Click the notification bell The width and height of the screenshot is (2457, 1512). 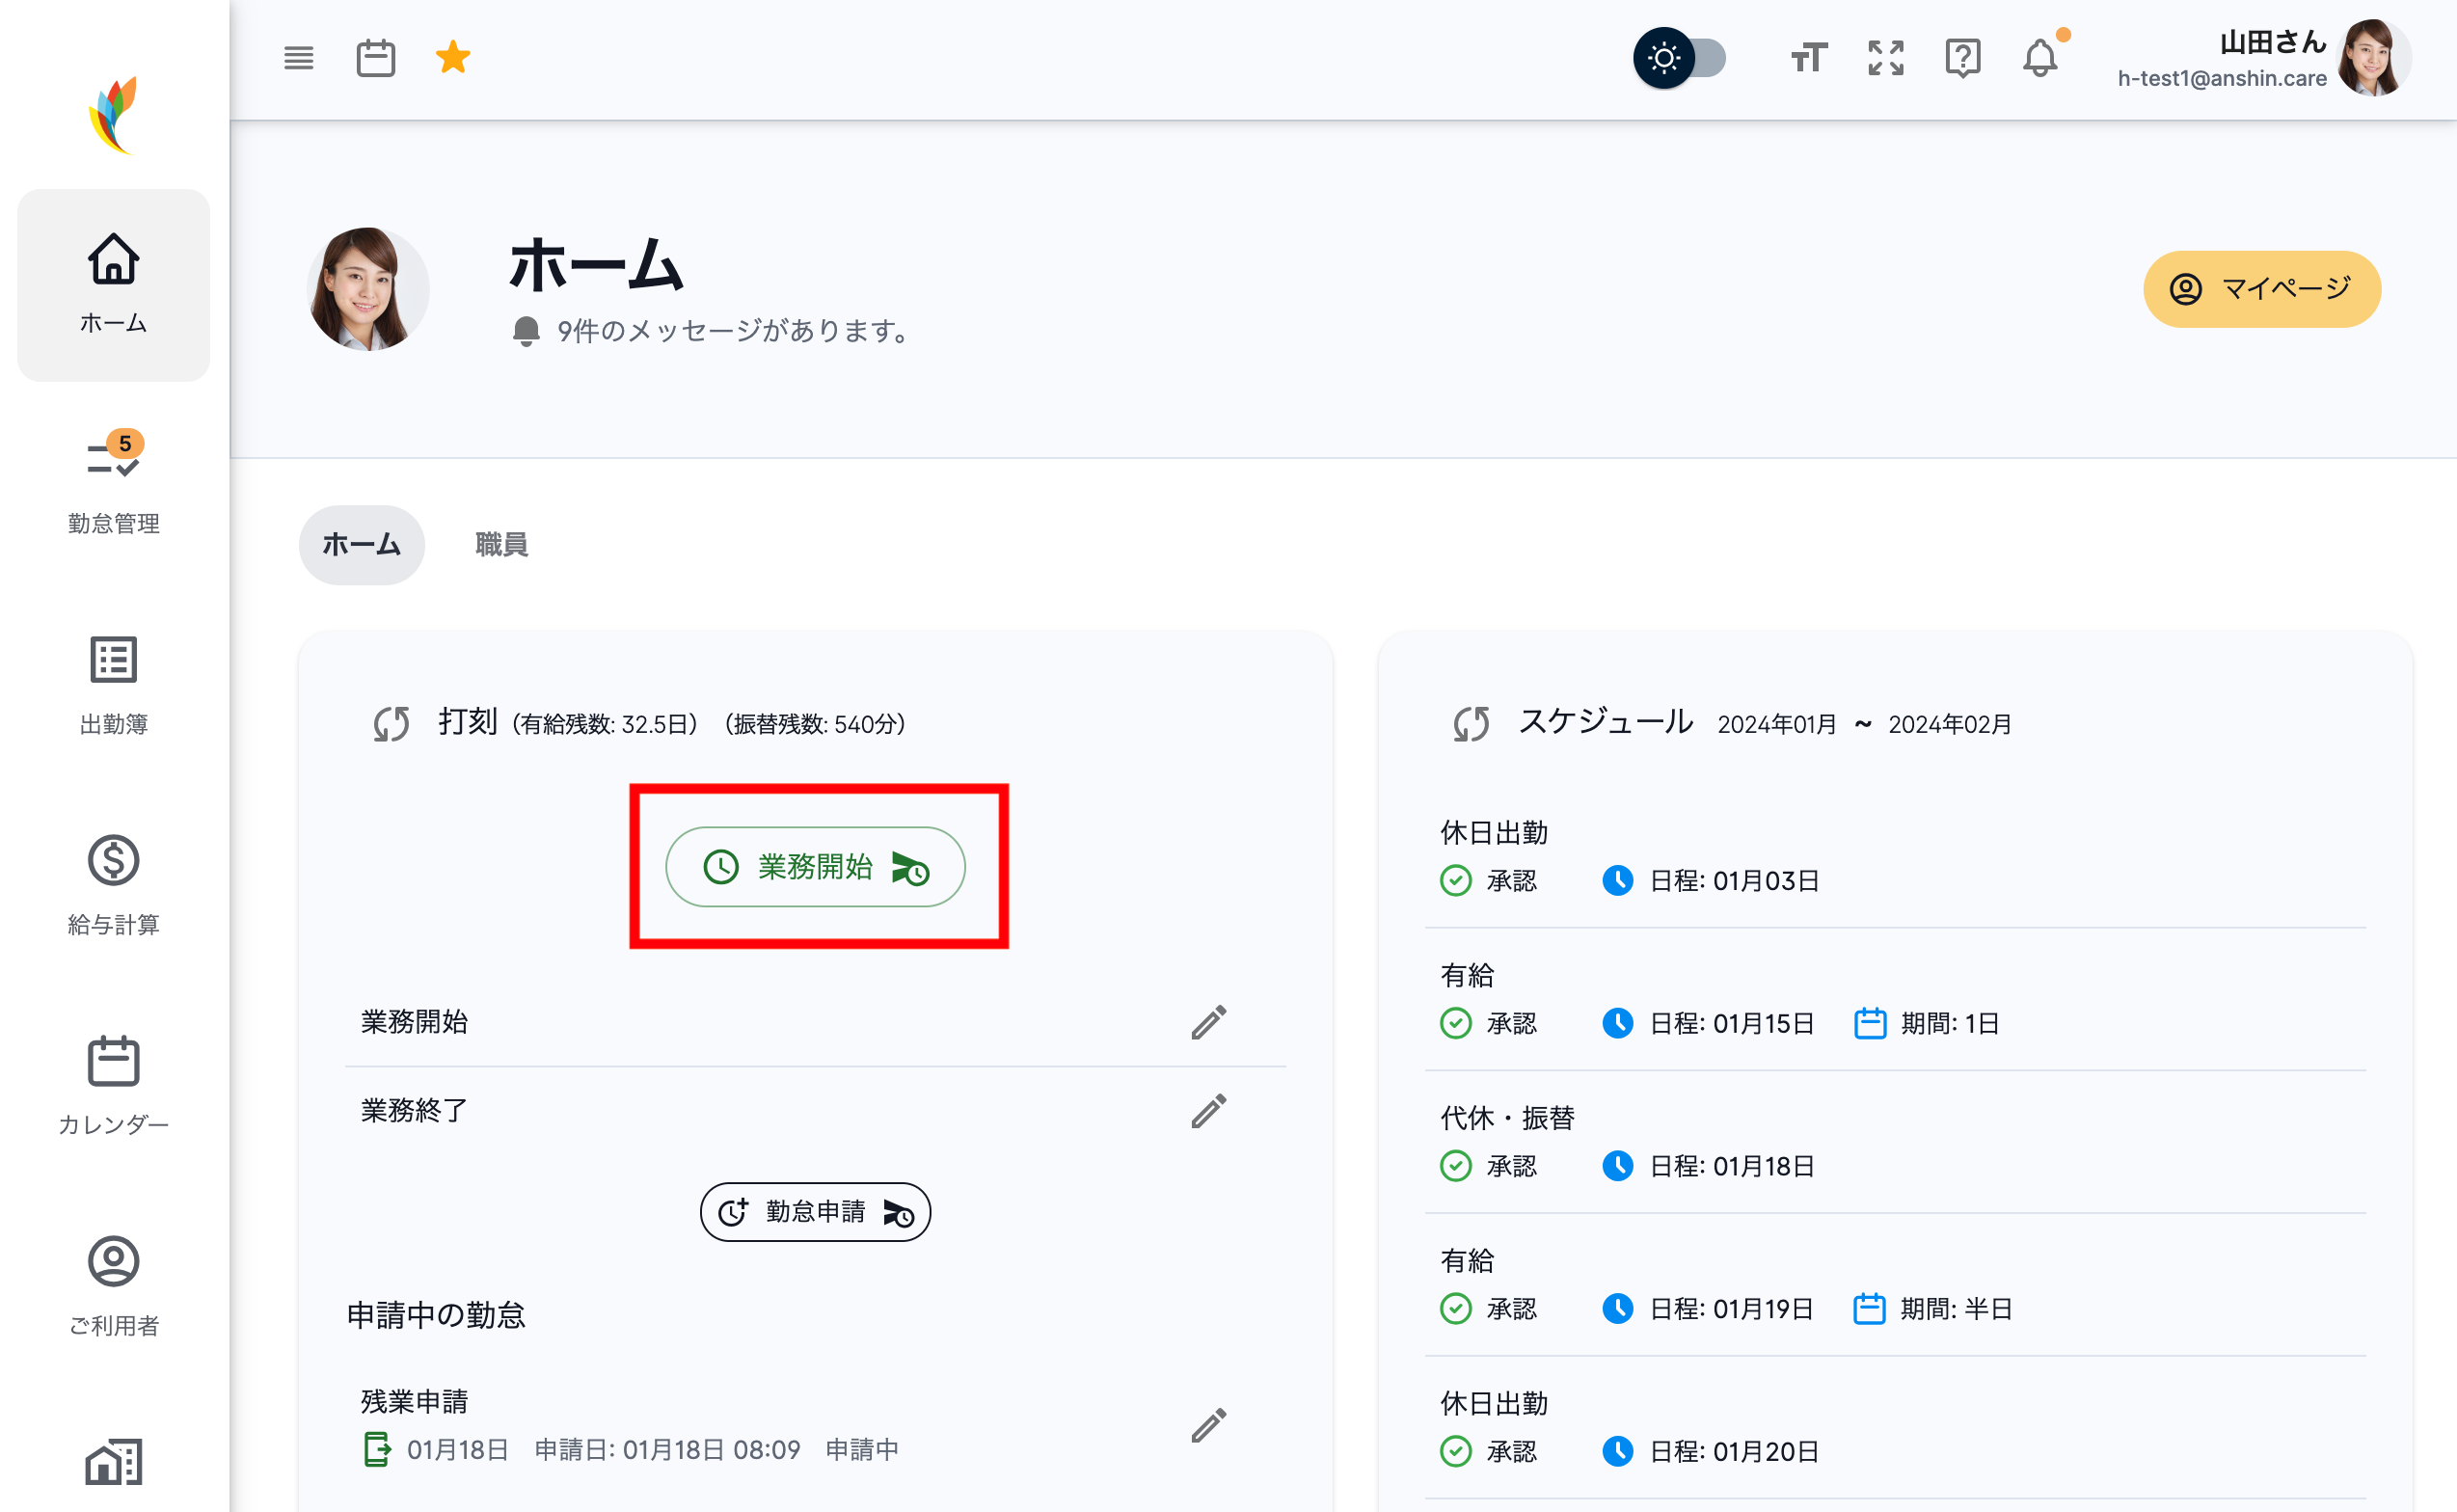pyautogui.click(x=2040, y=58)
